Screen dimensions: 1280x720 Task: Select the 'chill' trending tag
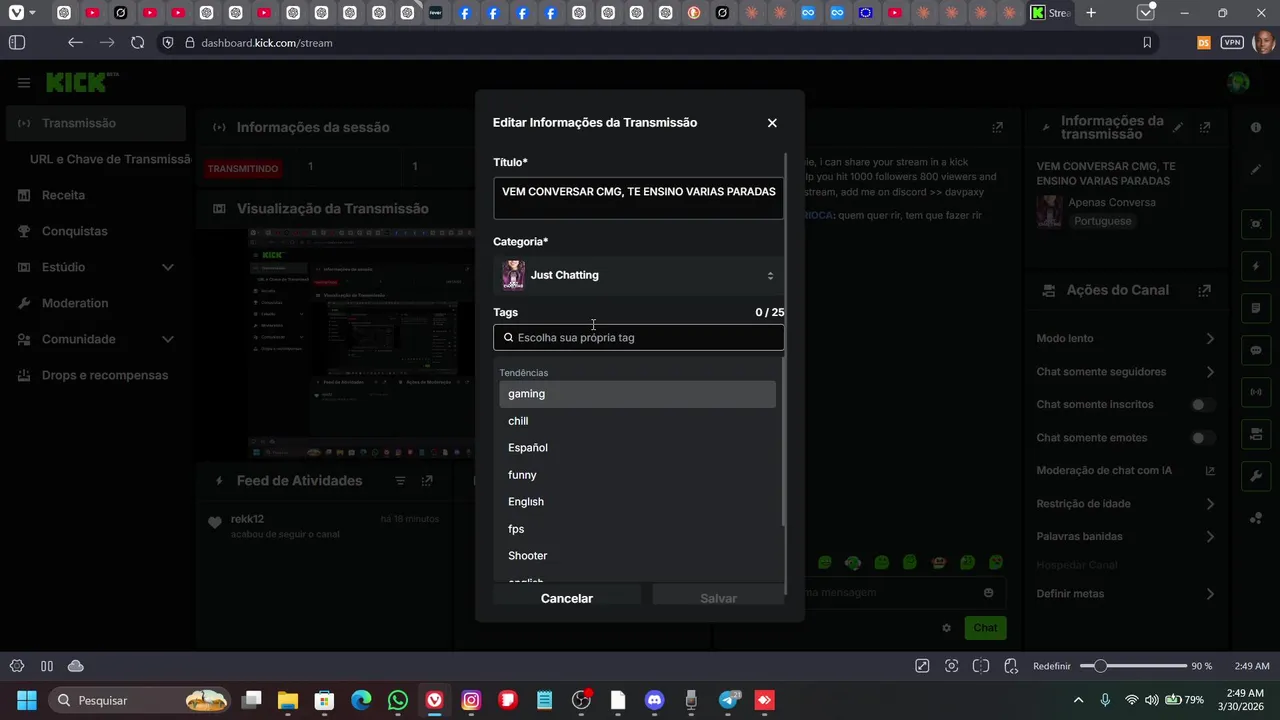click(637, 421)
